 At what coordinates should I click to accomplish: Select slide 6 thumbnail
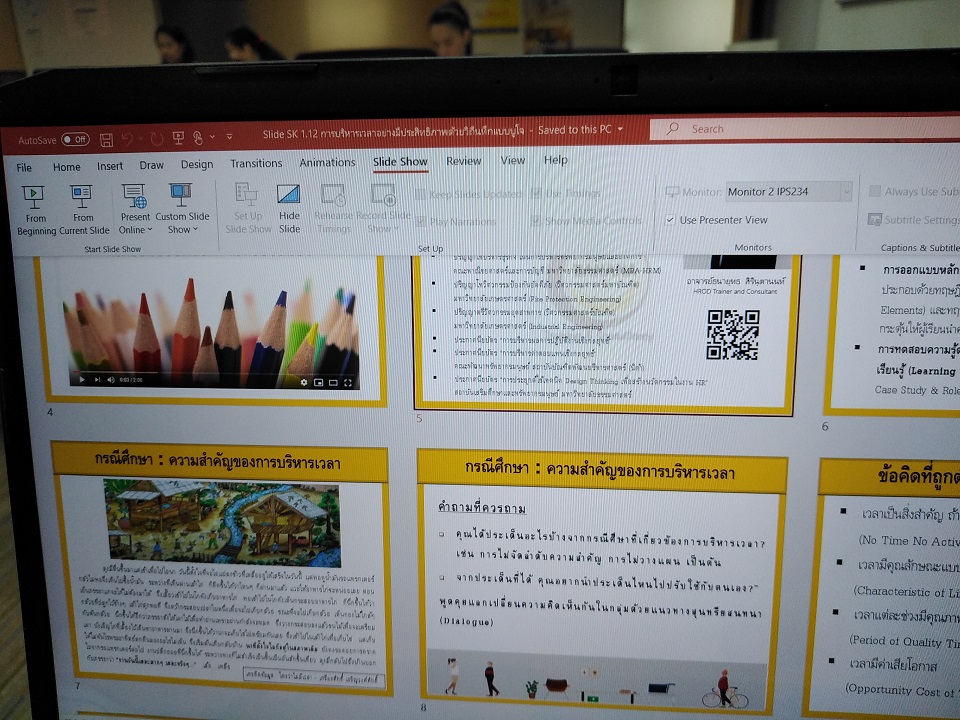coord(893,336)
